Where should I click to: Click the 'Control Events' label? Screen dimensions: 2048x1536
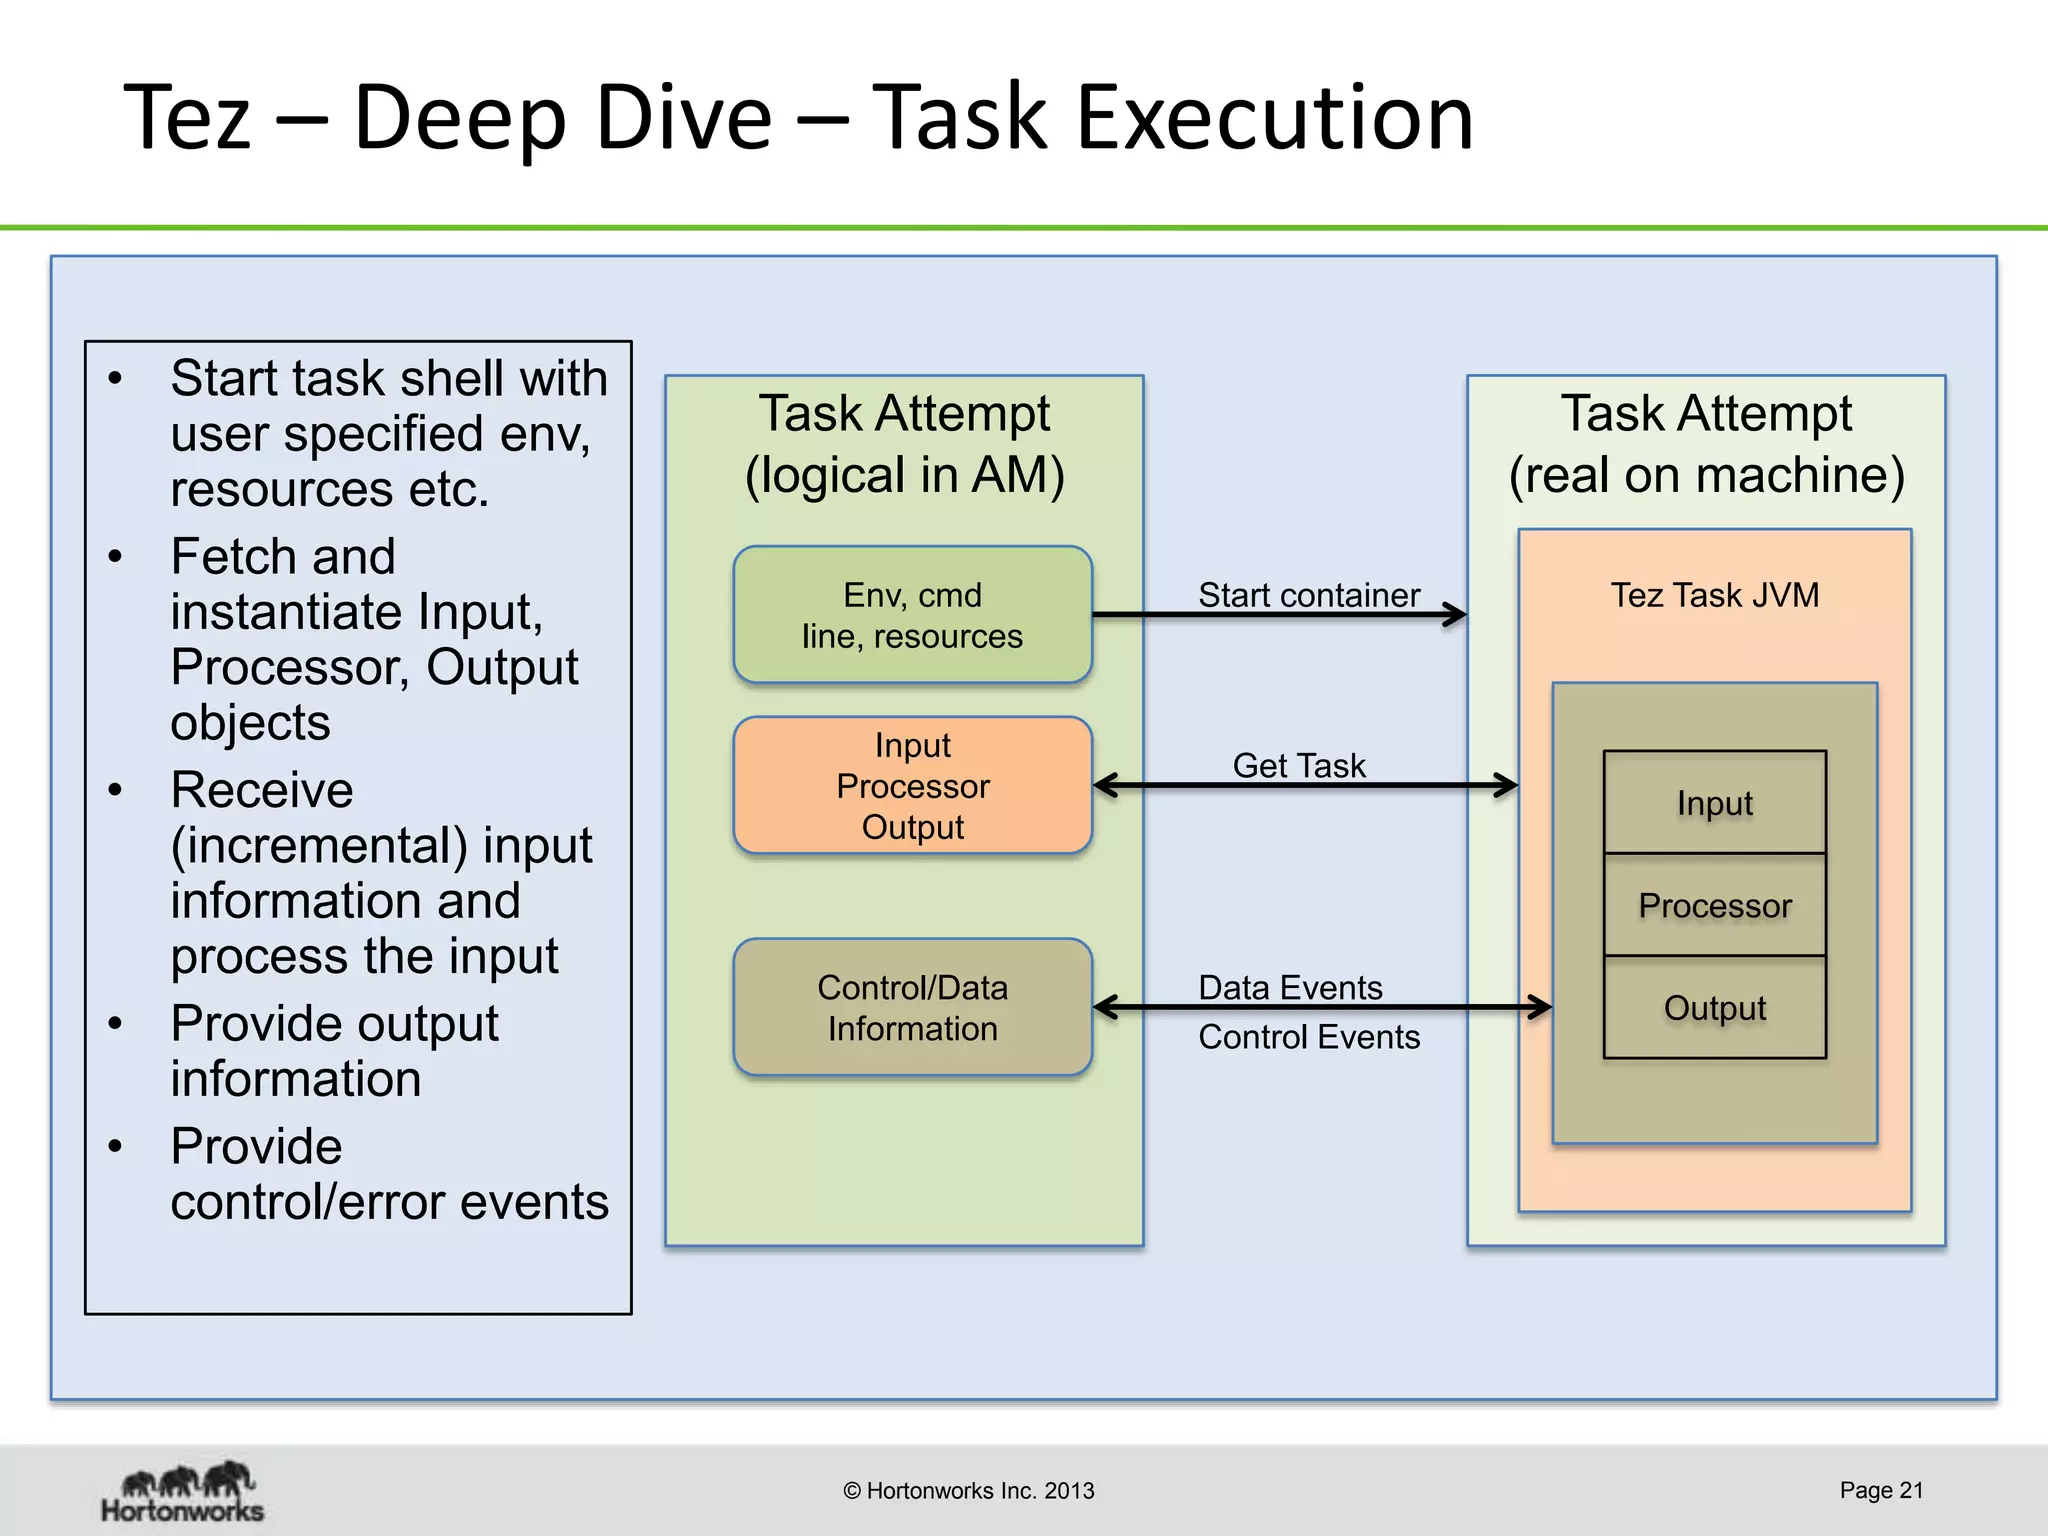[1309, 1037]
